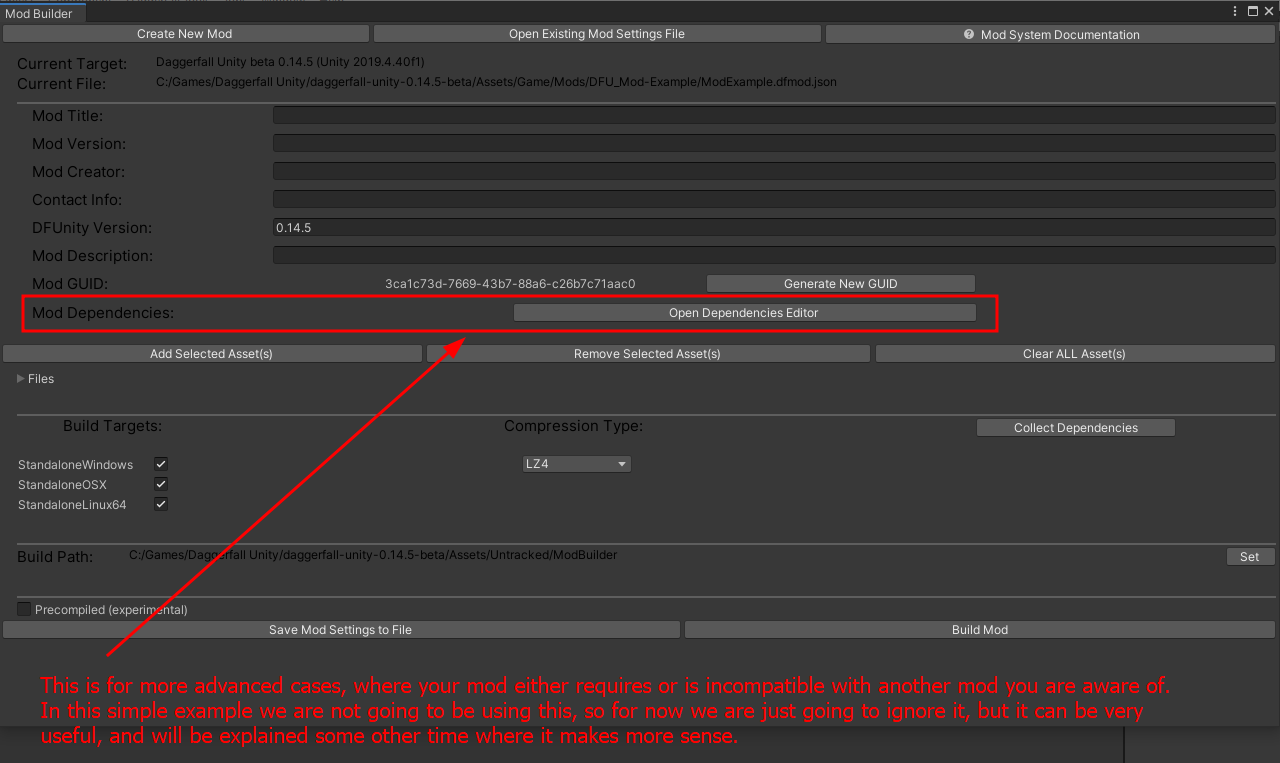Focus the Mod Title field
This screenshot has width=1280, height=763.
[x=774, y=116]
